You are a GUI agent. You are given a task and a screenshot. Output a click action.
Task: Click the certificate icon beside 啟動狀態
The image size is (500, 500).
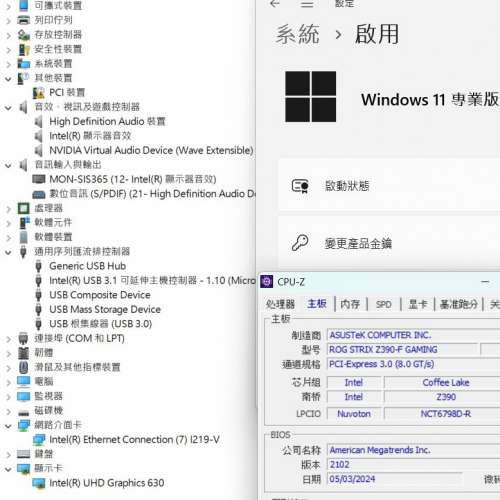300,186
